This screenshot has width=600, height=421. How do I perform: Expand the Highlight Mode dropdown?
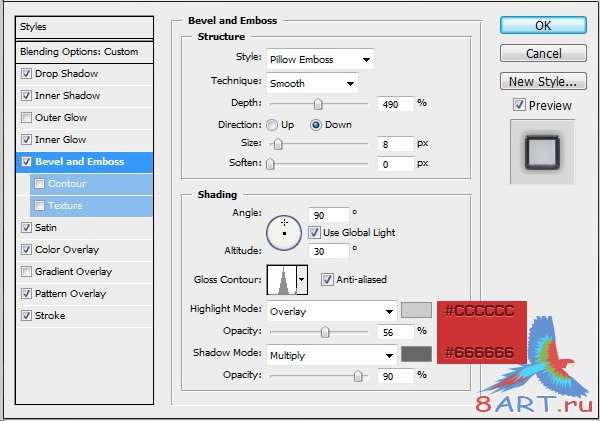[x=331, y=311]
